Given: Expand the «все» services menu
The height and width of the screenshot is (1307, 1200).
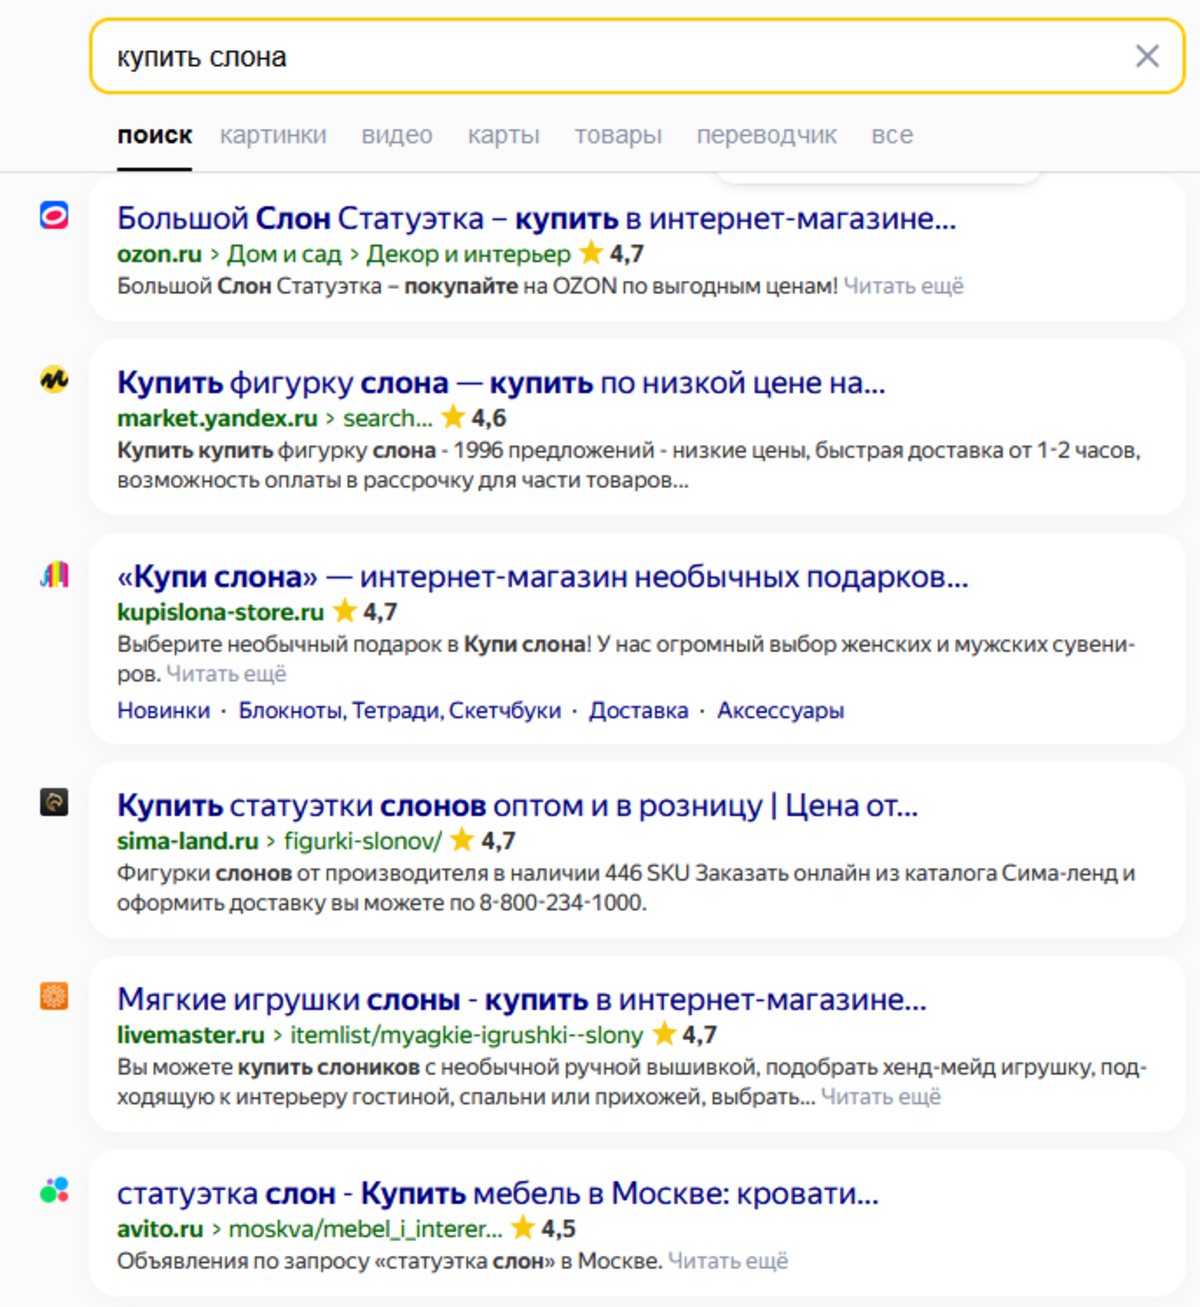Looking at the screenshot, I should (x=892, y=135).
